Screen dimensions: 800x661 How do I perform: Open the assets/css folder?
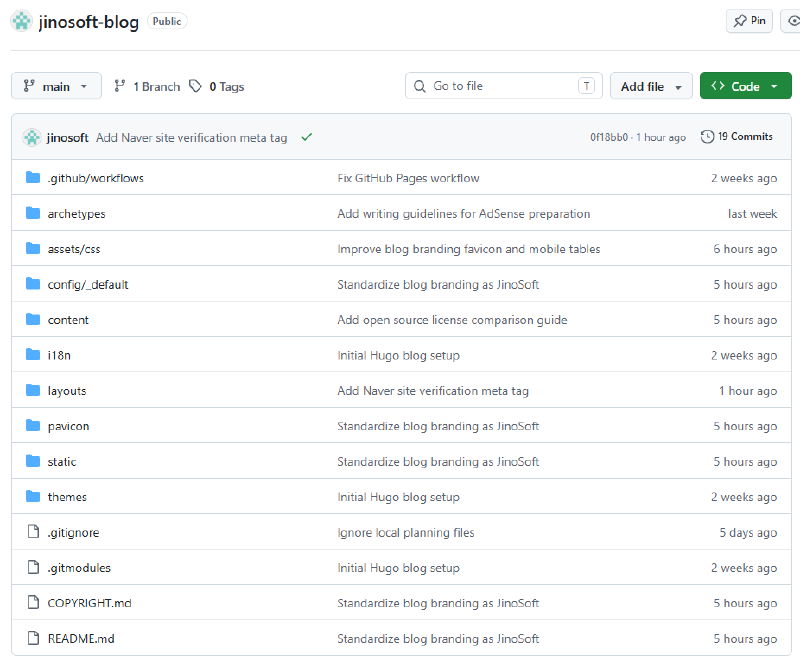(74, 249)
